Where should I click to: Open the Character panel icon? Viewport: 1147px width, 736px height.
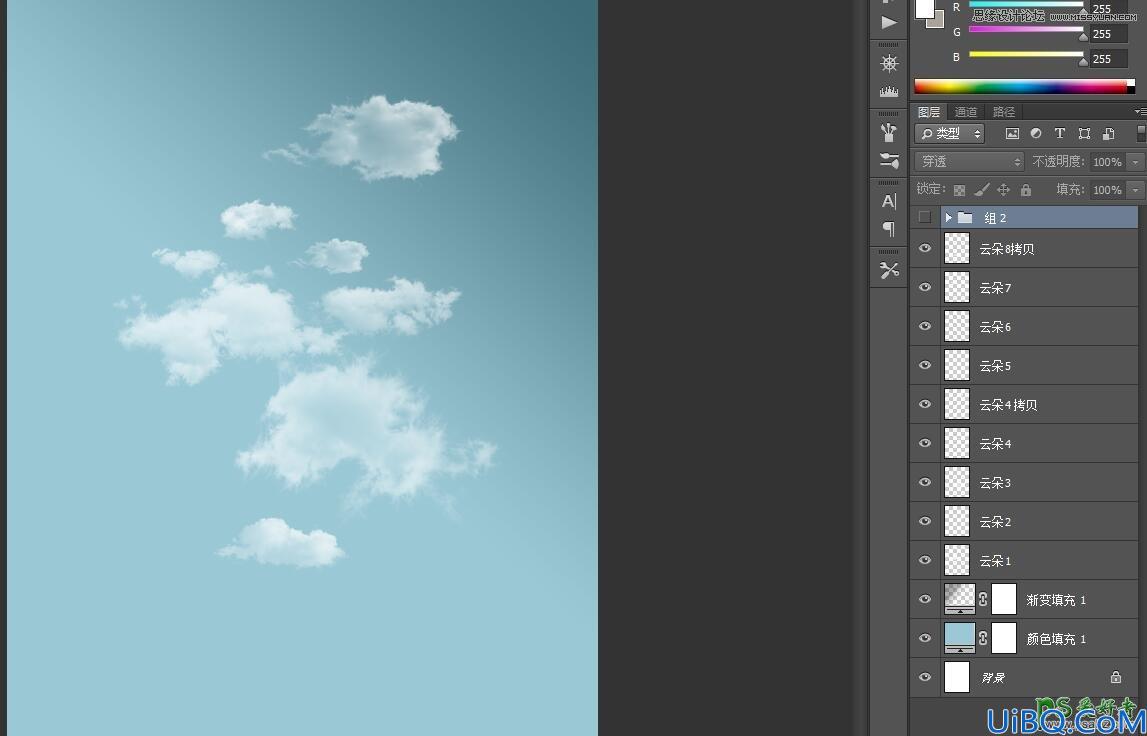point(889,201)
